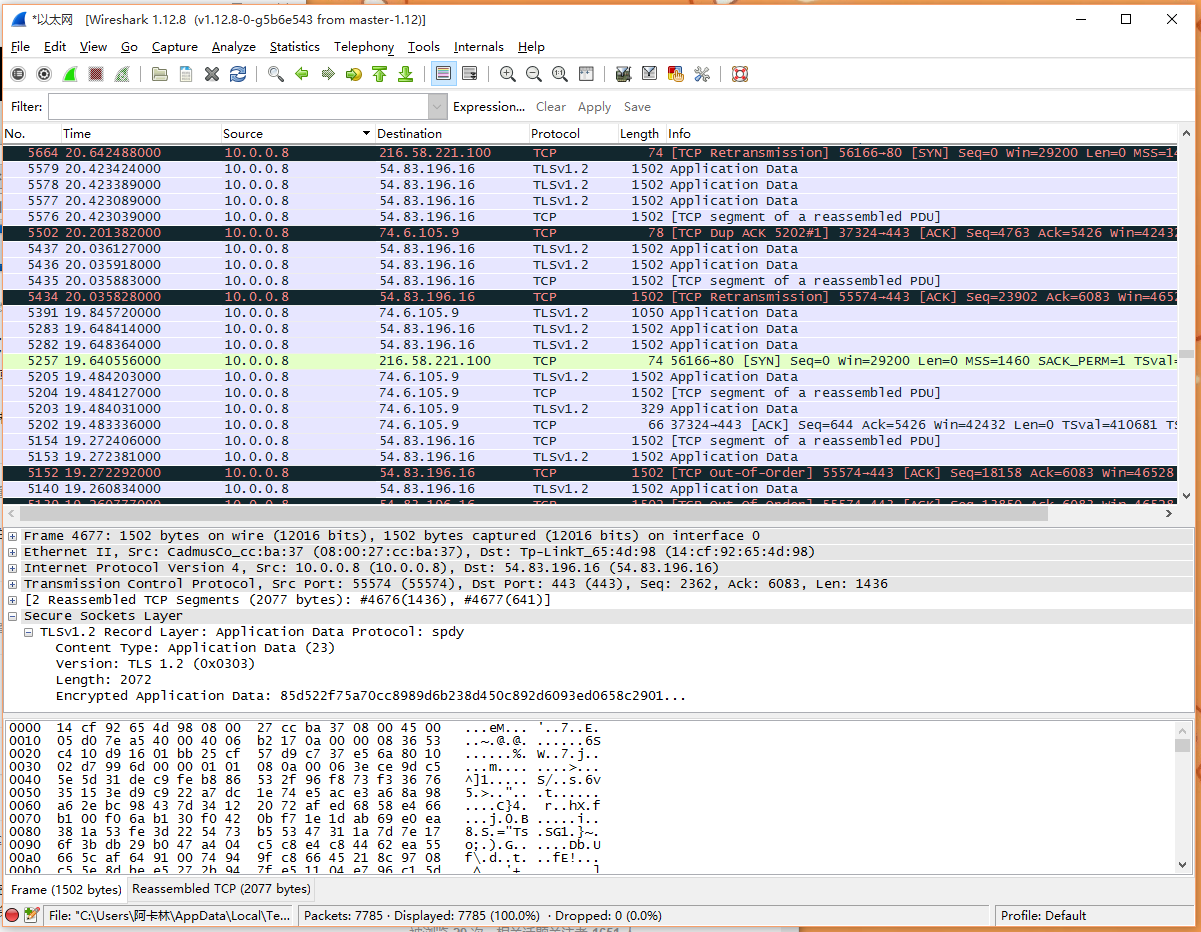Click the Find packet magnifier icon
The image size is (1201, 932).
[x=275, y=74]
